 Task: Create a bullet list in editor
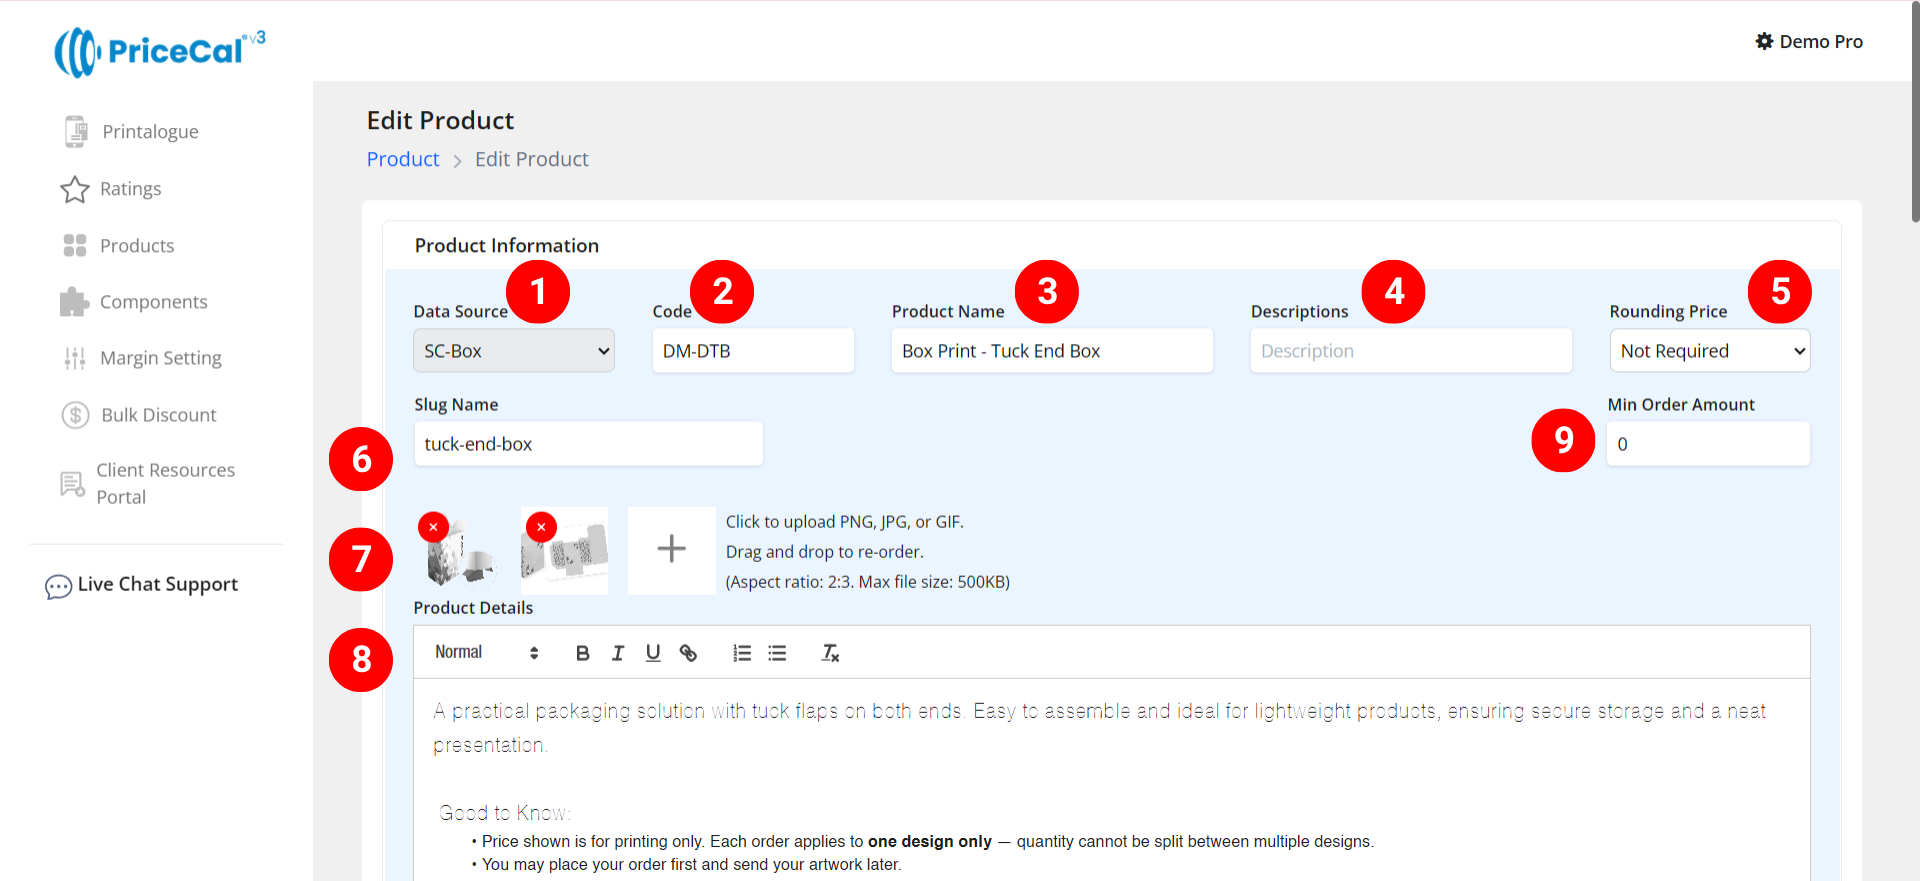777,653
